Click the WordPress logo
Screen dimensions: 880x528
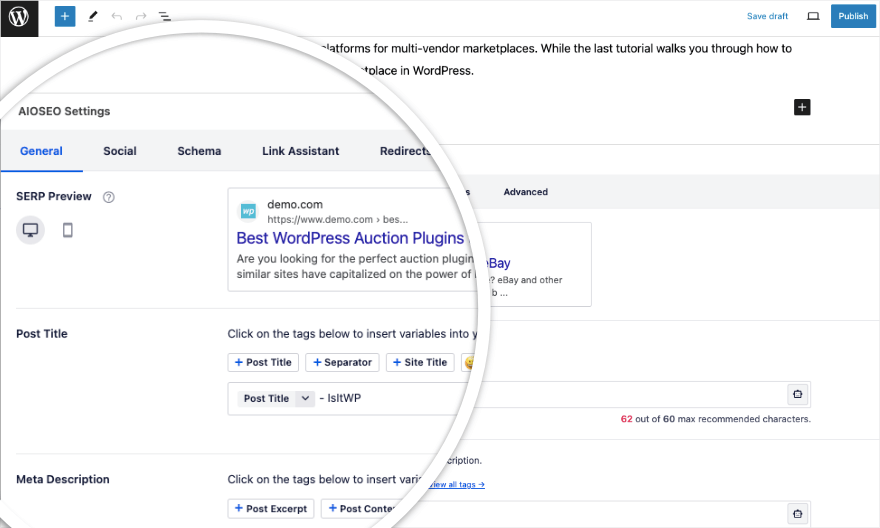click(19, 17)
